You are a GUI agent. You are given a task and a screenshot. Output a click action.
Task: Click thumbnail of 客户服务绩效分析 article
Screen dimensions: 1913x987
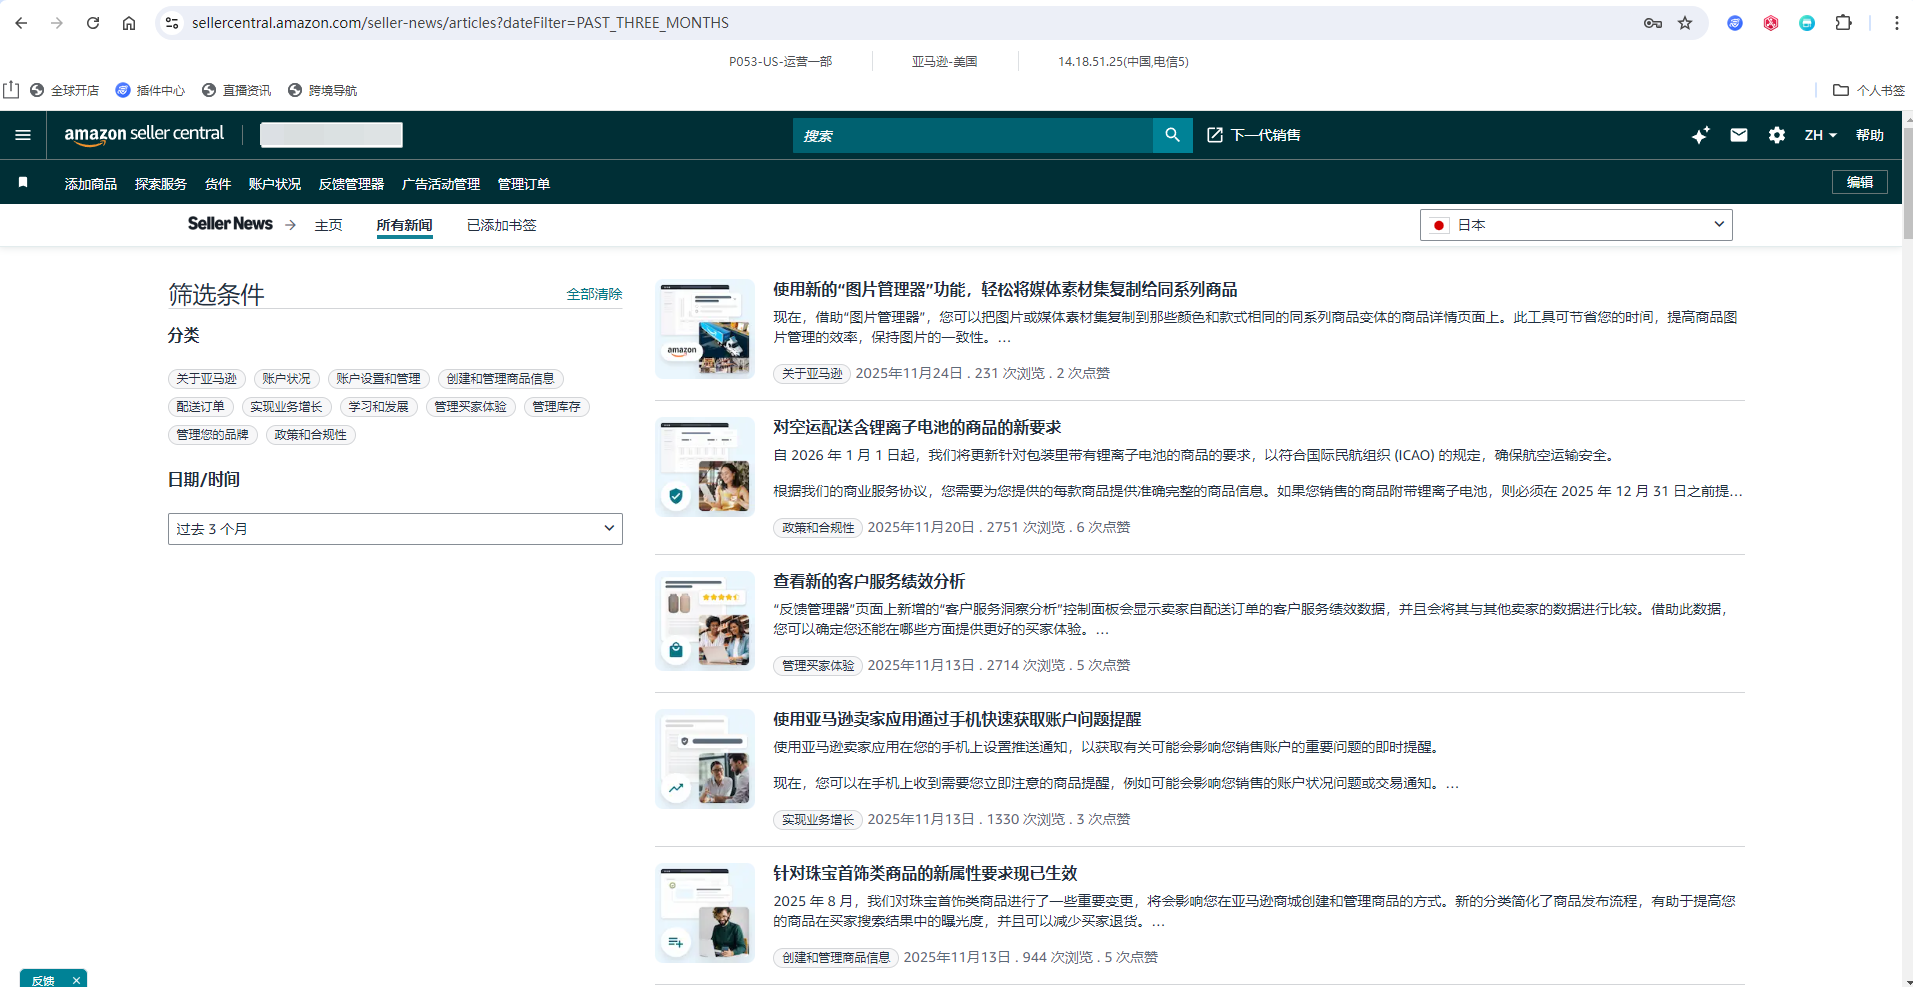(705, 621)
